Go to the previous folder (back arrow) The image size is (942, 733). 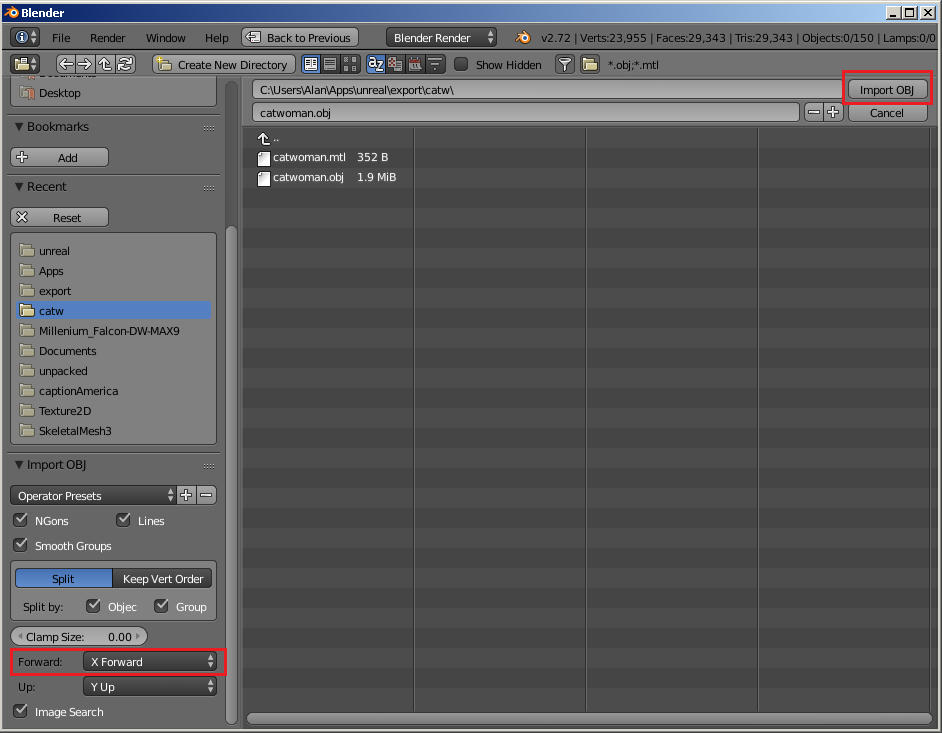(66, 64)
